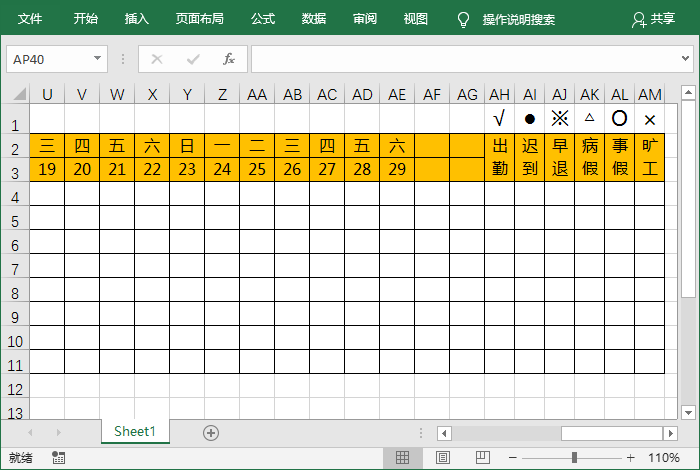Click the vertical scrollbar down arrow

[688, 412]
